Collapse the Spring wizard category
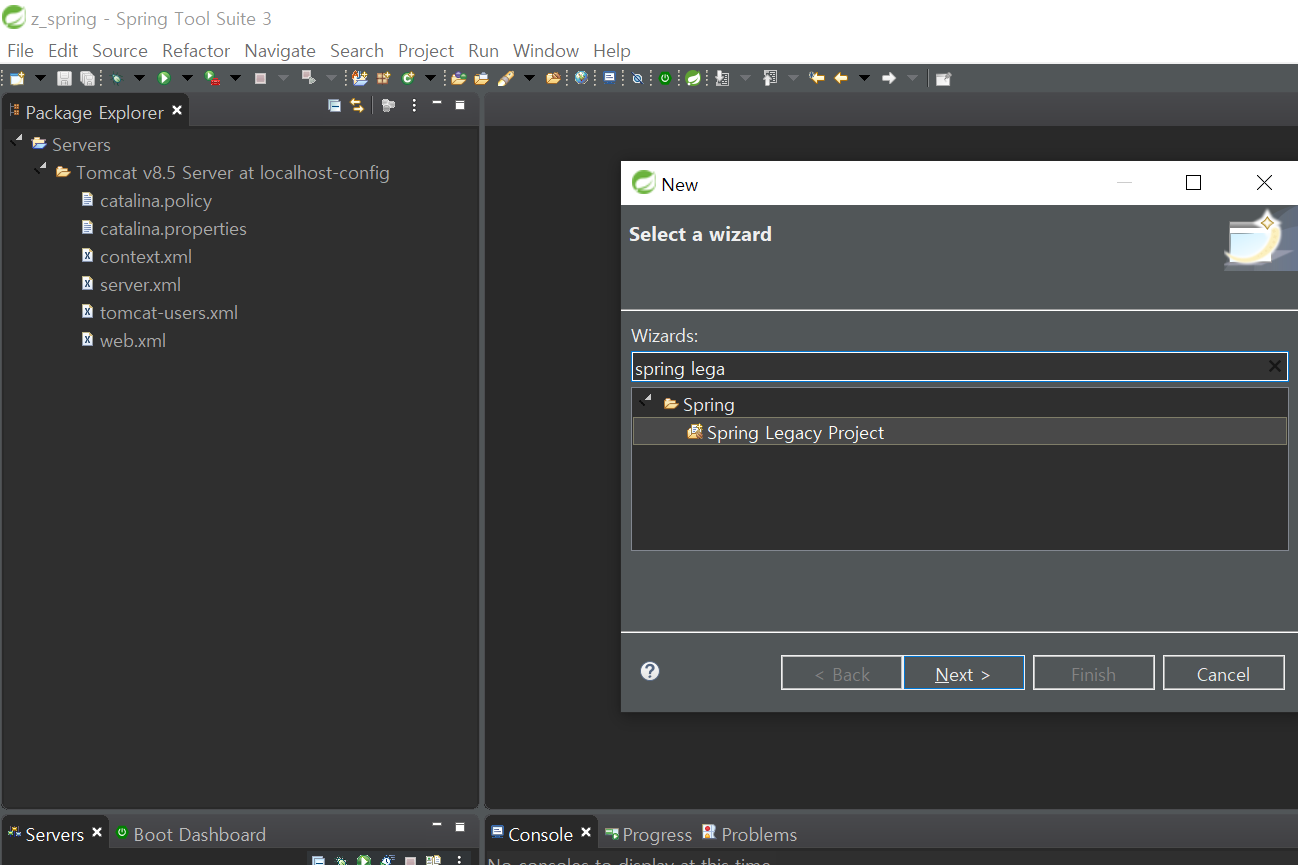 pos(646,402)
